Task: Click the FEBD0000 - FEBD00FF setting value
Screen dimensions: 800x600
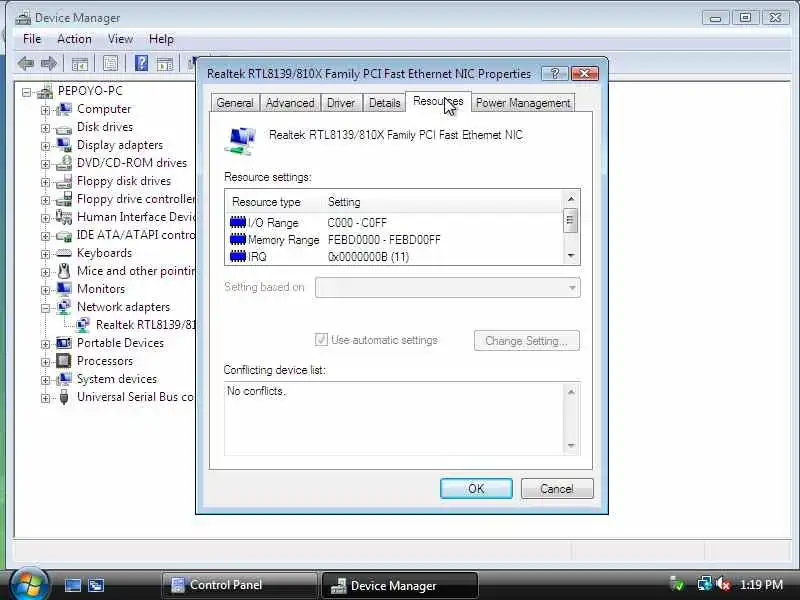Action: (384, 240)
